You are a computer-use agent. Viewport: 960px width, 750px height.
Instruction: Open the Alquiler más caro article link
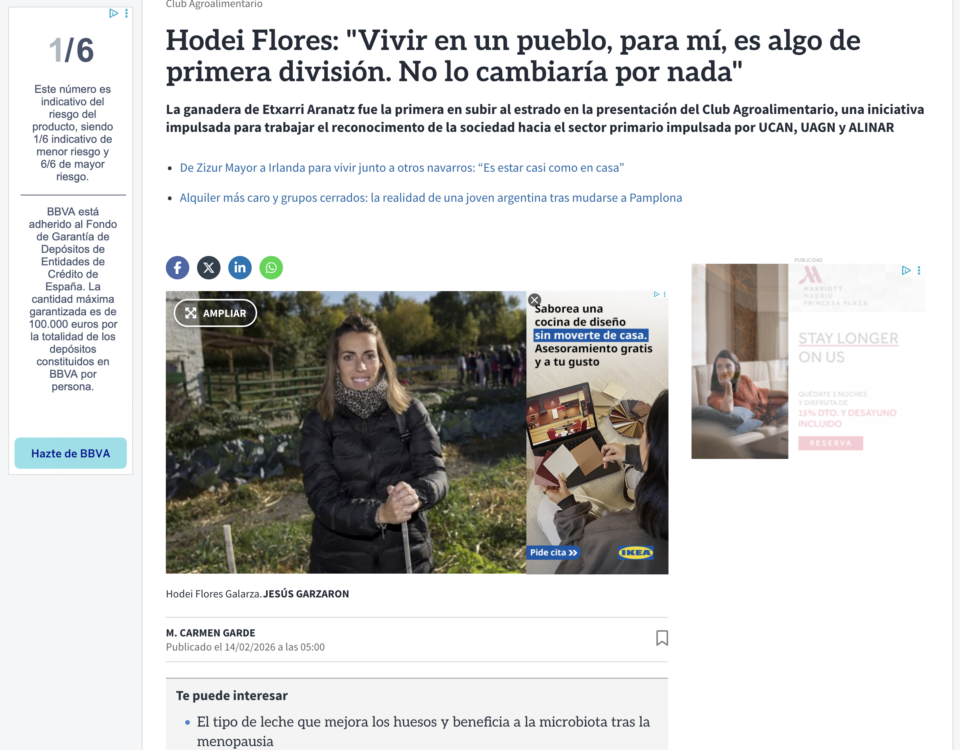point(430,198)
